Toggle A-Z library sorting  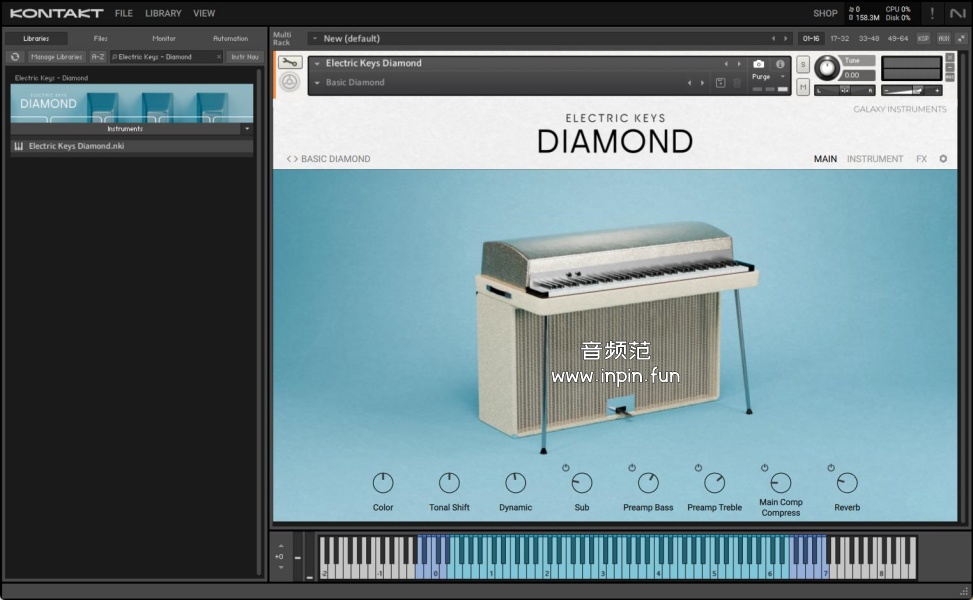pyautogui.click(x=98, y=56)
